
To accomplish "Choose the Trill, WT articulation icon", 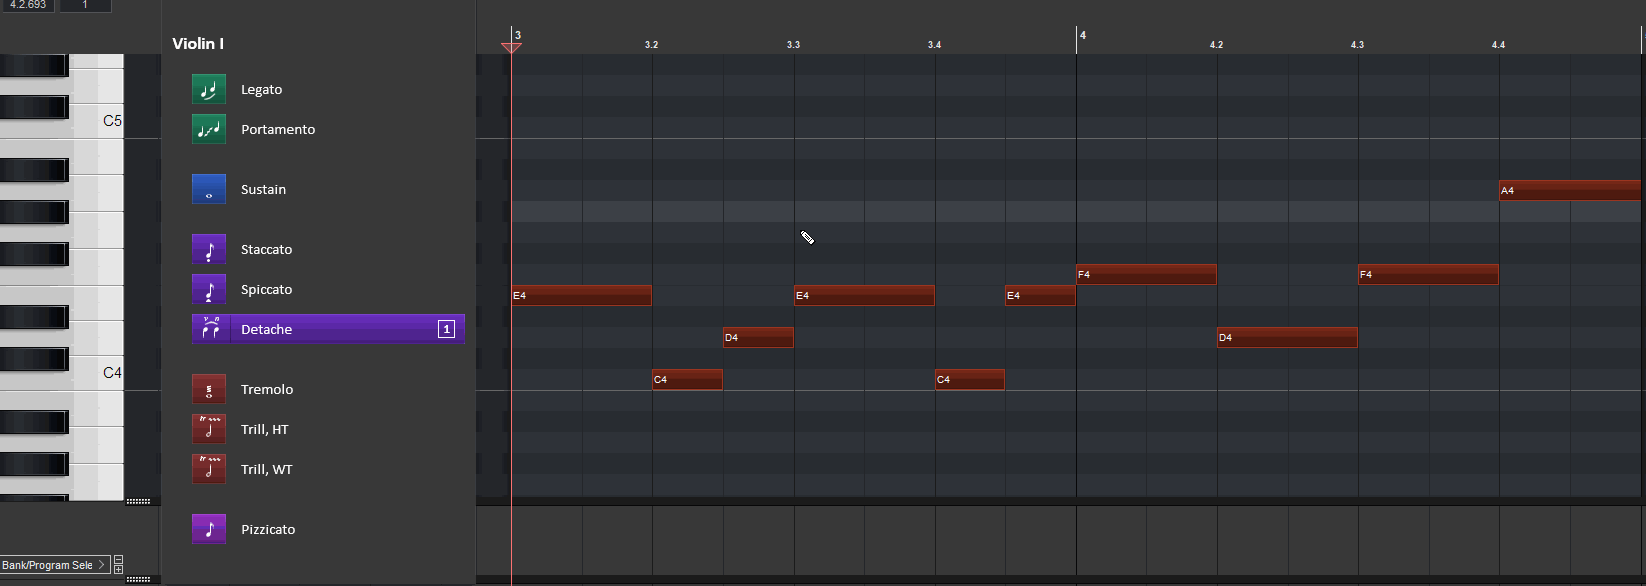I will coord(209,469).
